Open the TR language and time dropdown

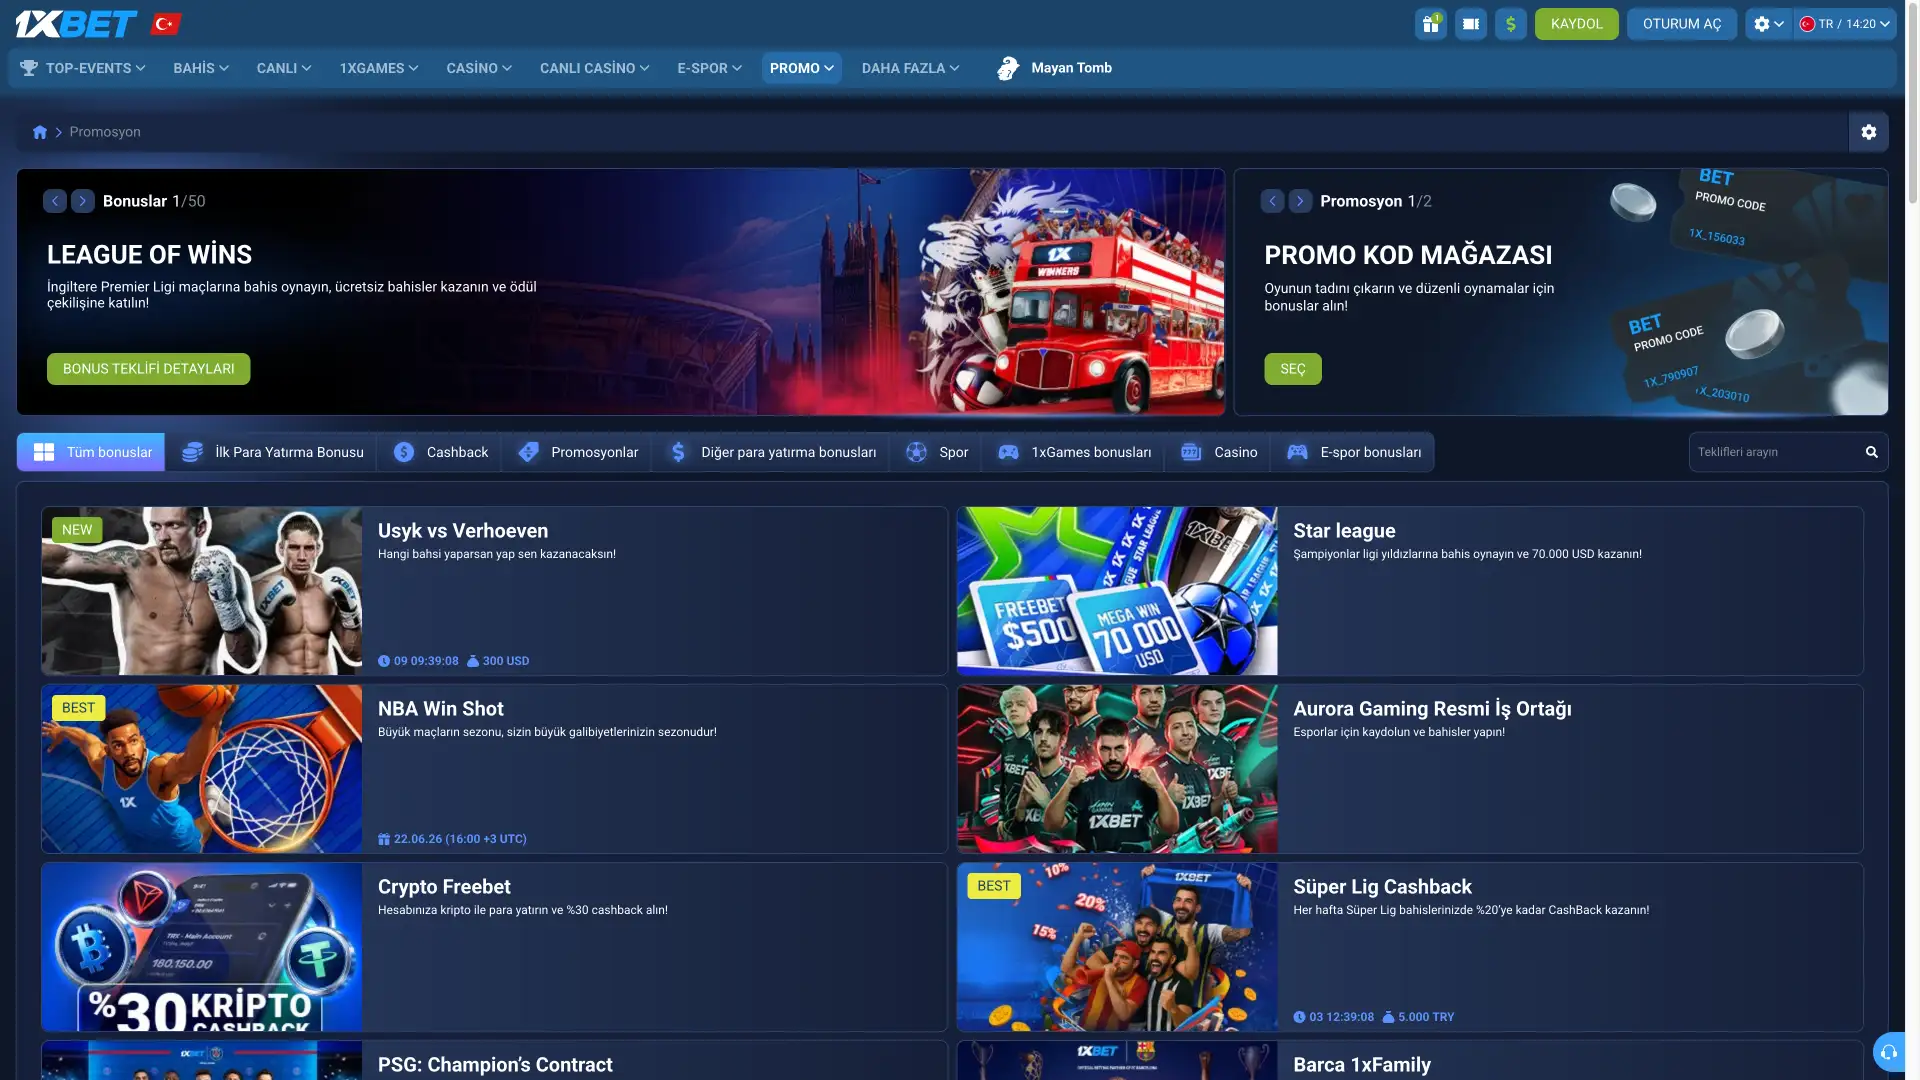[1845, 24]
